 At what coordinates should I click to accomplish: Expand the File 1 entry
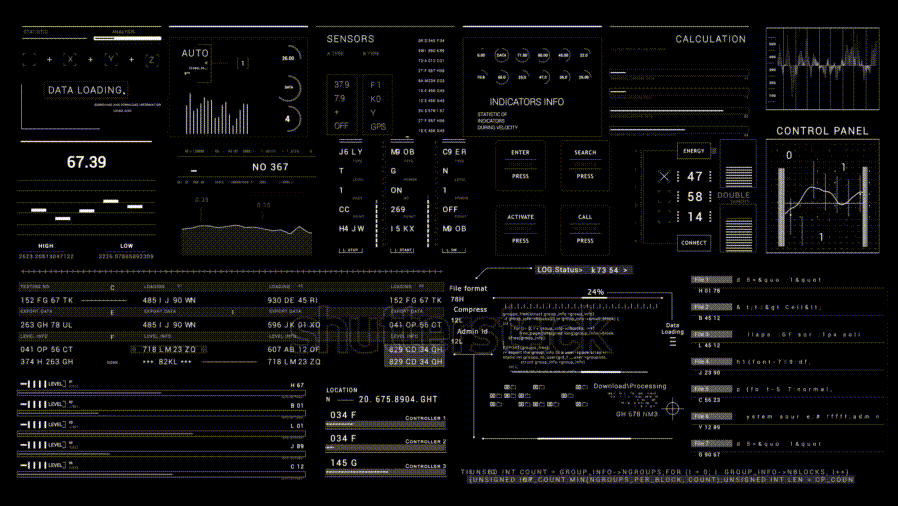click(x=701, y=280)
